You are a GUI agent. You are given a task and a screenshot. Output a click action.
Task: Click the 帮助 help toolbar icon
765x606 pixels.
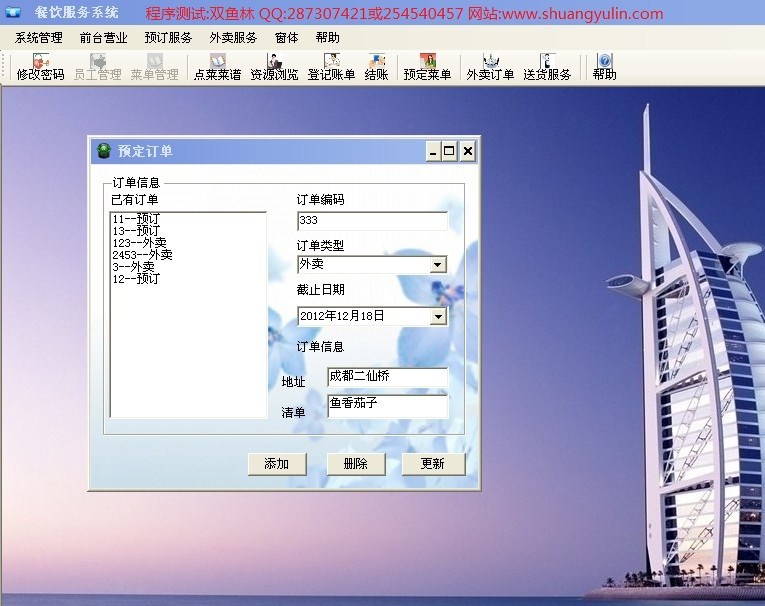[x=604, y=67]
